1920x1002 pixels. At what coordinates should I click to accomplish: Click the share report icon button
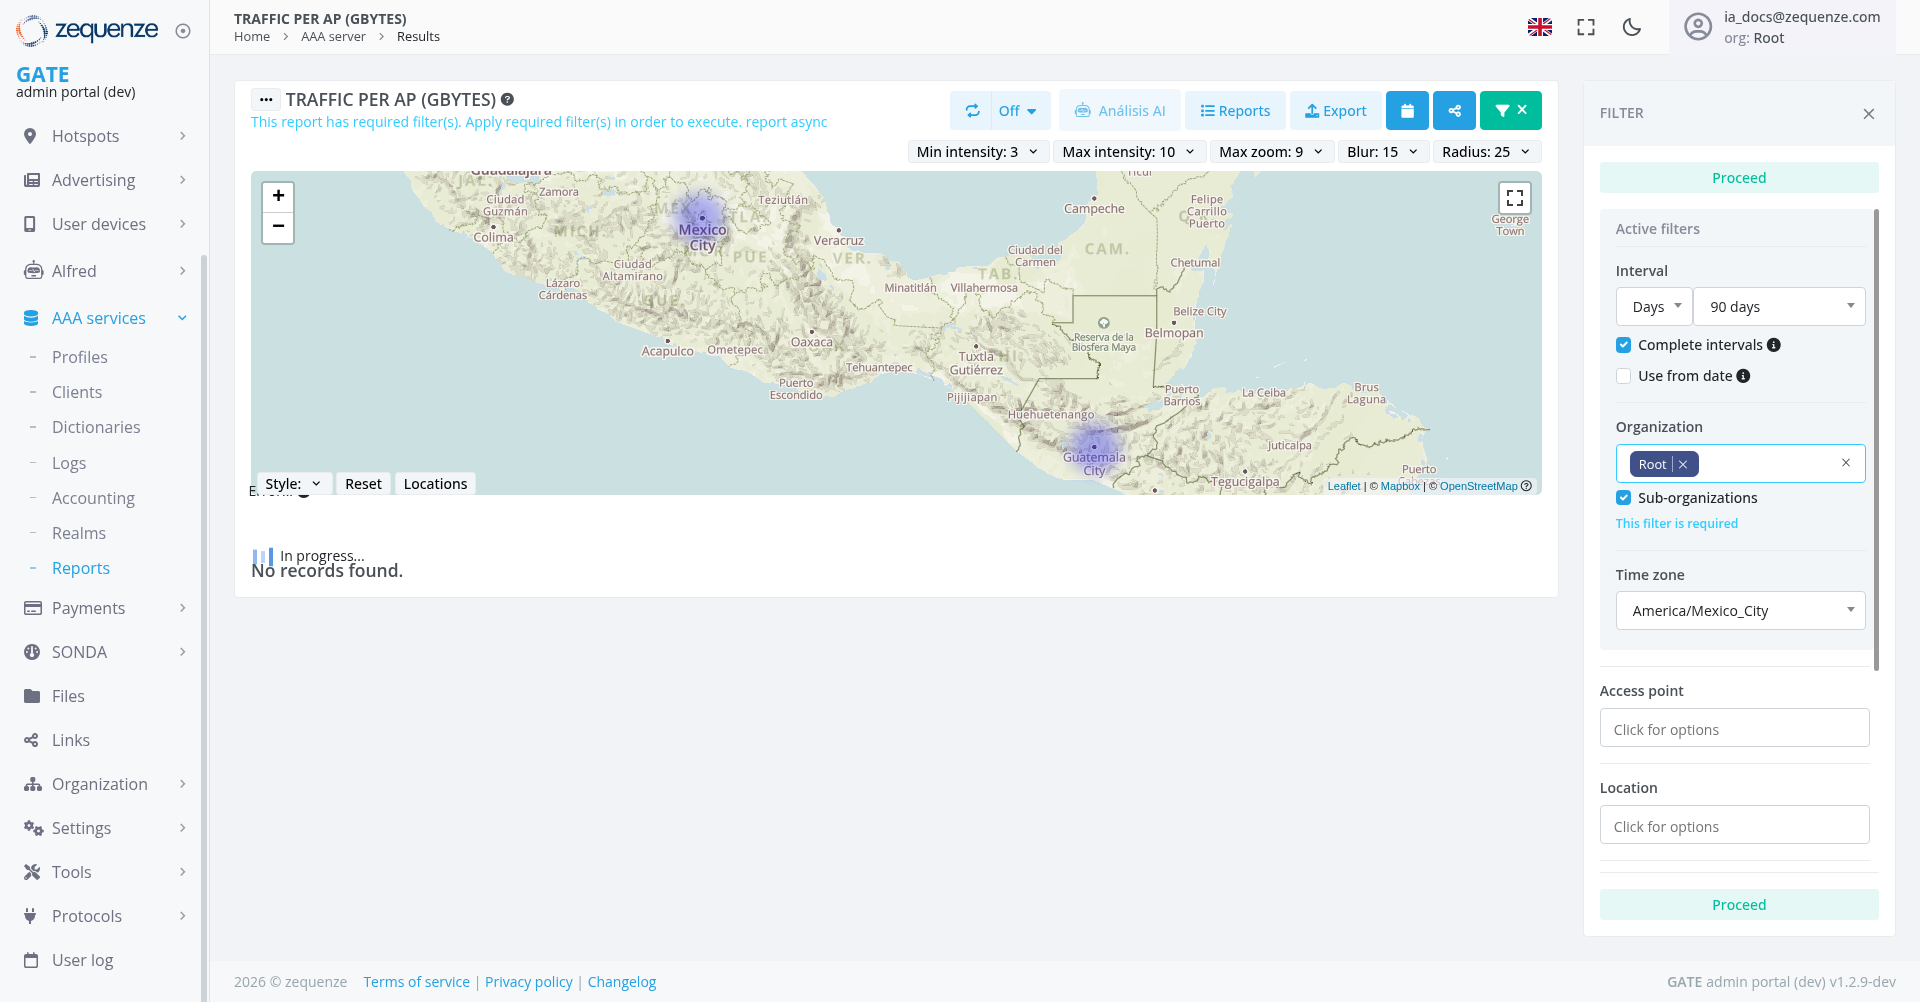(x=1455, y=111)
